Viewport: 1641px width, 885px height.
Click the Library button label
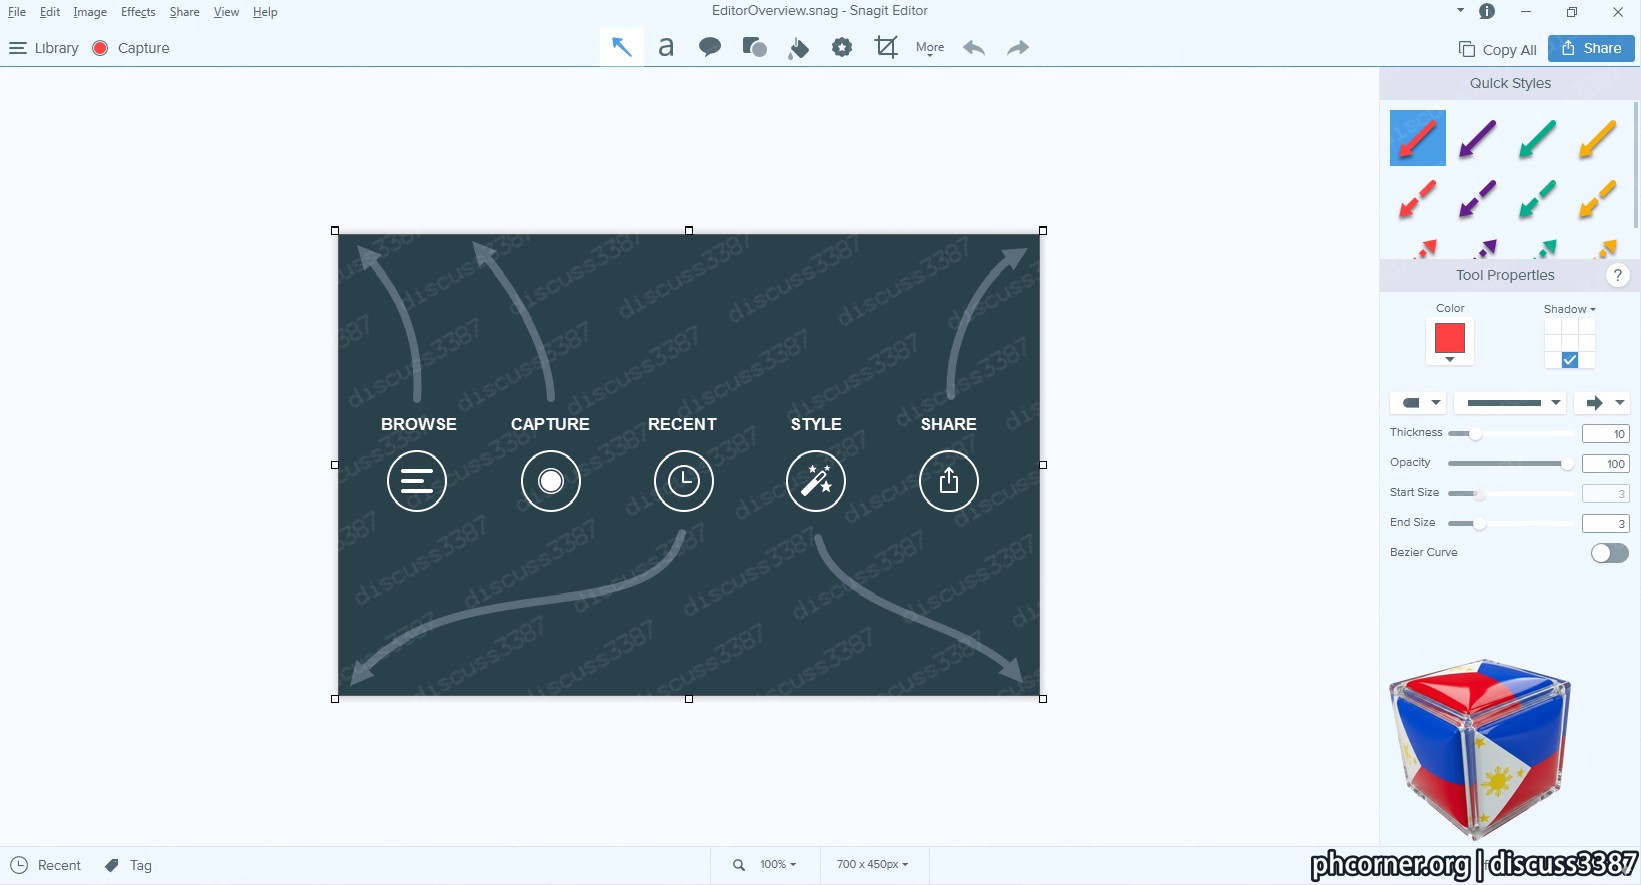(x=56, y=48)
